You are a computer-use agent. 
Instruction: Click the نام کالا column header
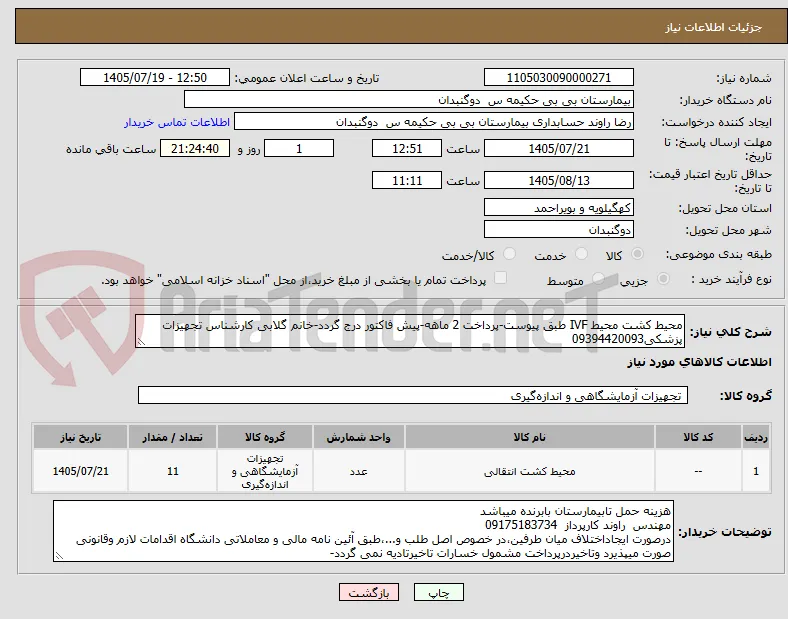(530, 437)
